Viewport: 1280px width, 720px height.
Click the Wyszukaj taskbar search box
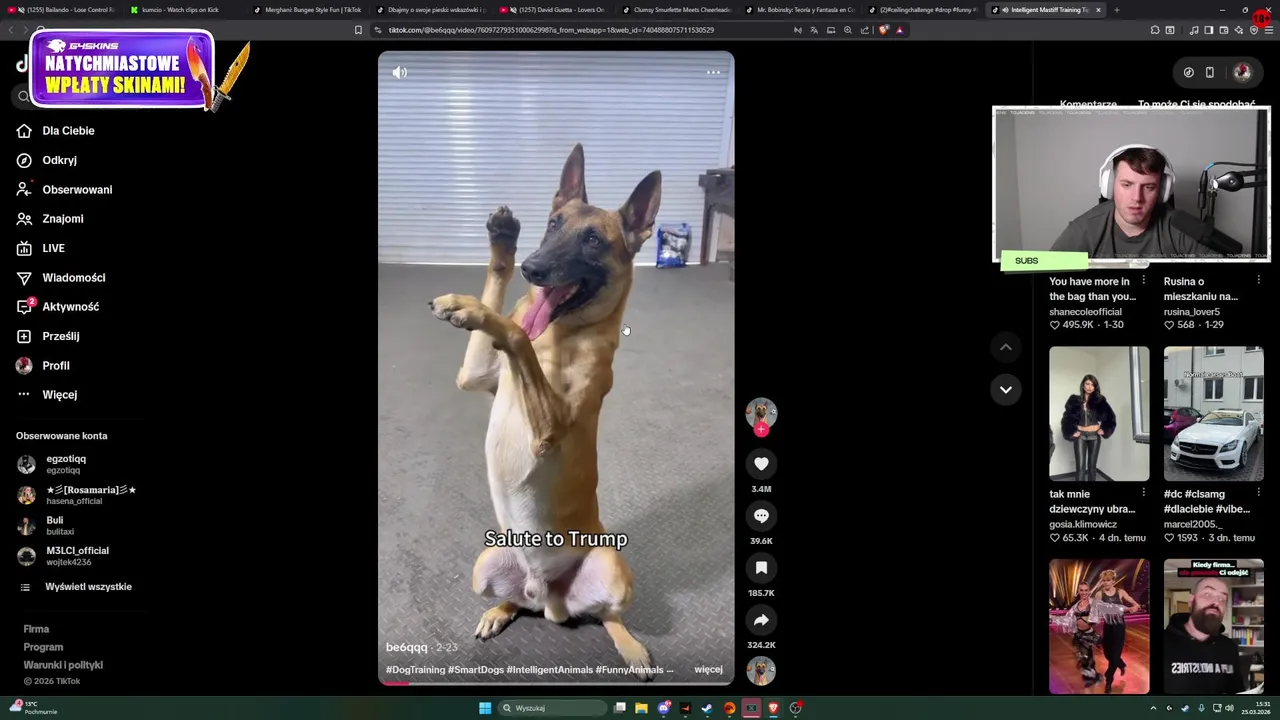[x=553, y=708]
